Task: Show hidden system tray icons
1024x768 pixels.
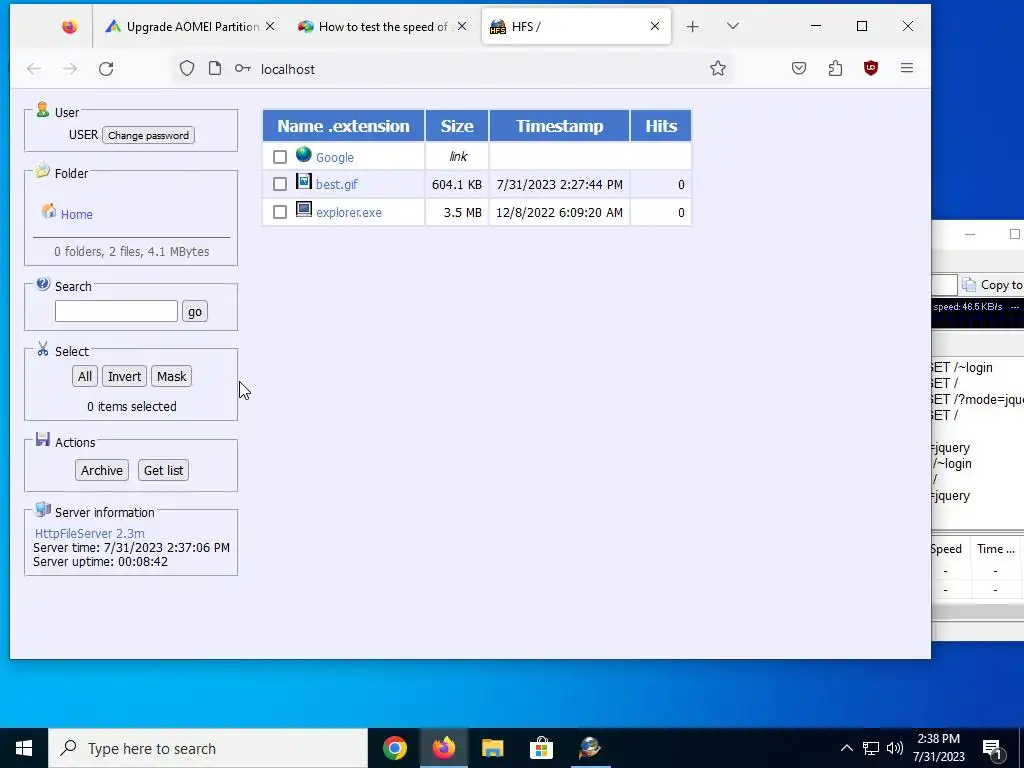Action: 846,748
